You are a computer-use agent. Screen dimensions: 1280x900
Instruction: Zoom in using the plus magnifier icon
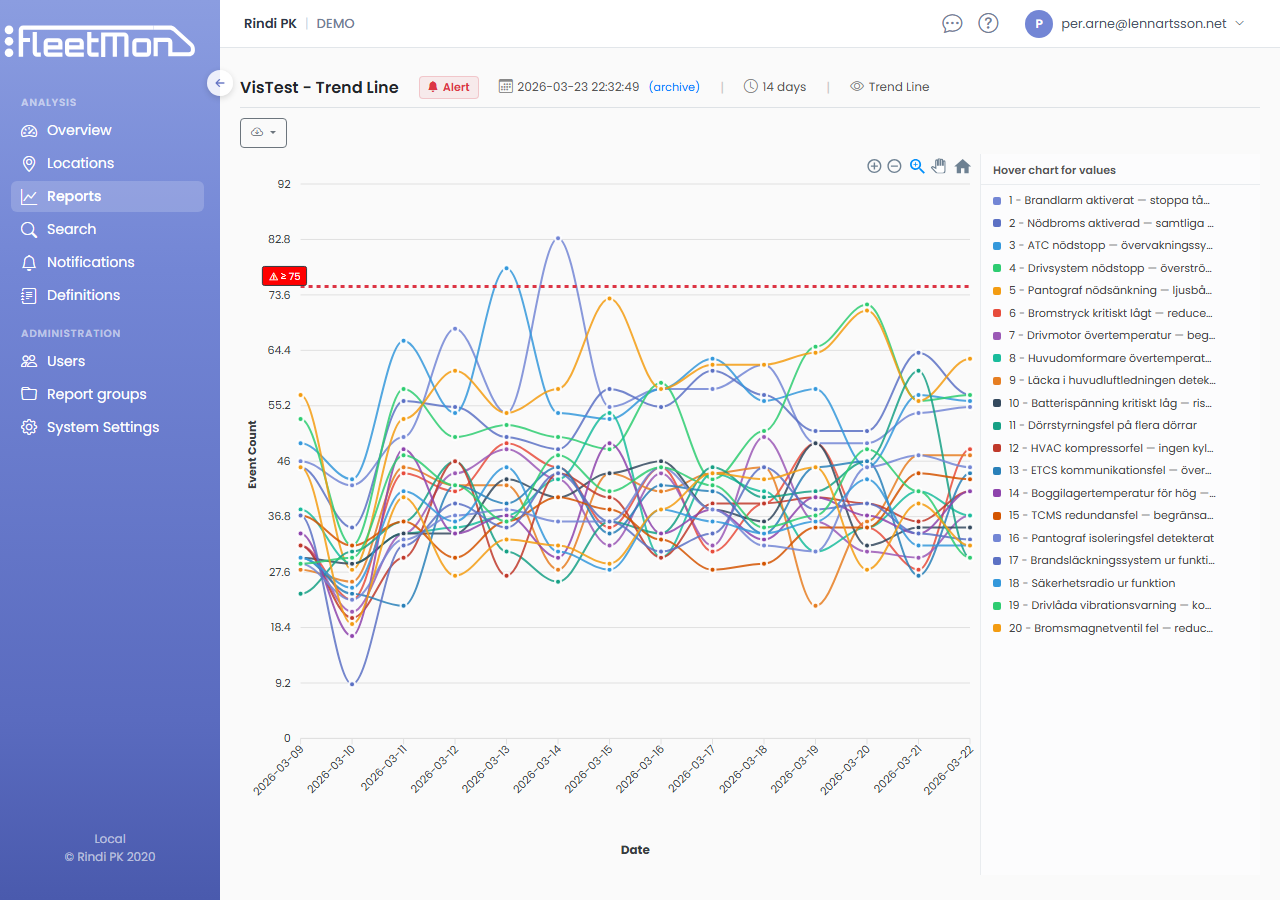coord(874,166)
